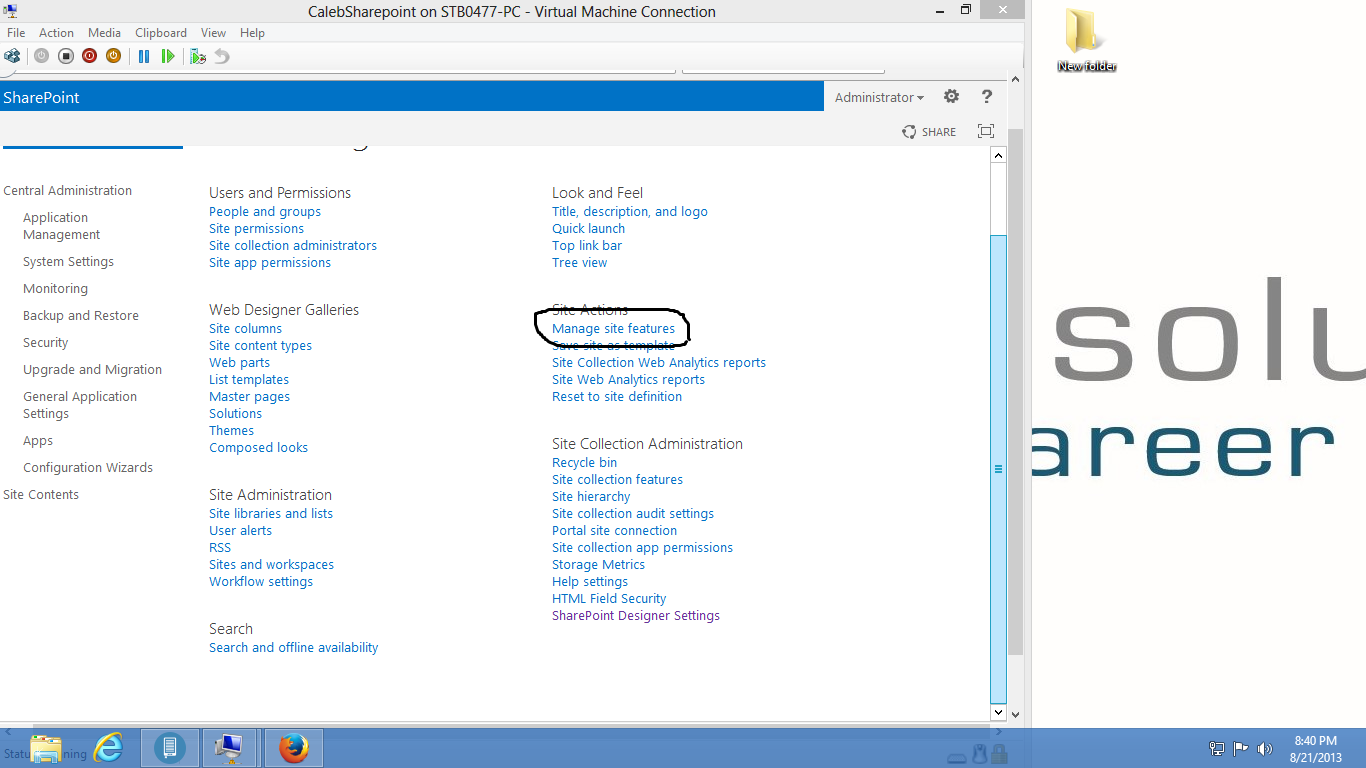Click the page scrollbar up arrow

coord(998,156)
